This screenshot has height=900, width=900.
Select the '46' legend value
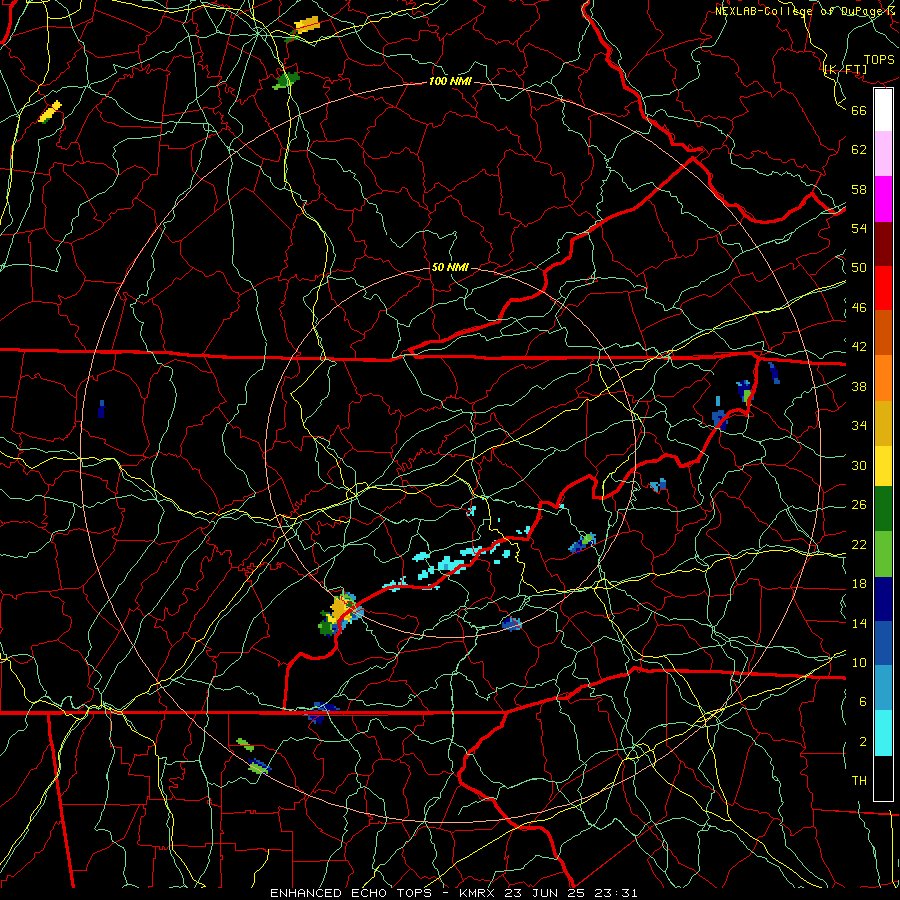[859, 308]
